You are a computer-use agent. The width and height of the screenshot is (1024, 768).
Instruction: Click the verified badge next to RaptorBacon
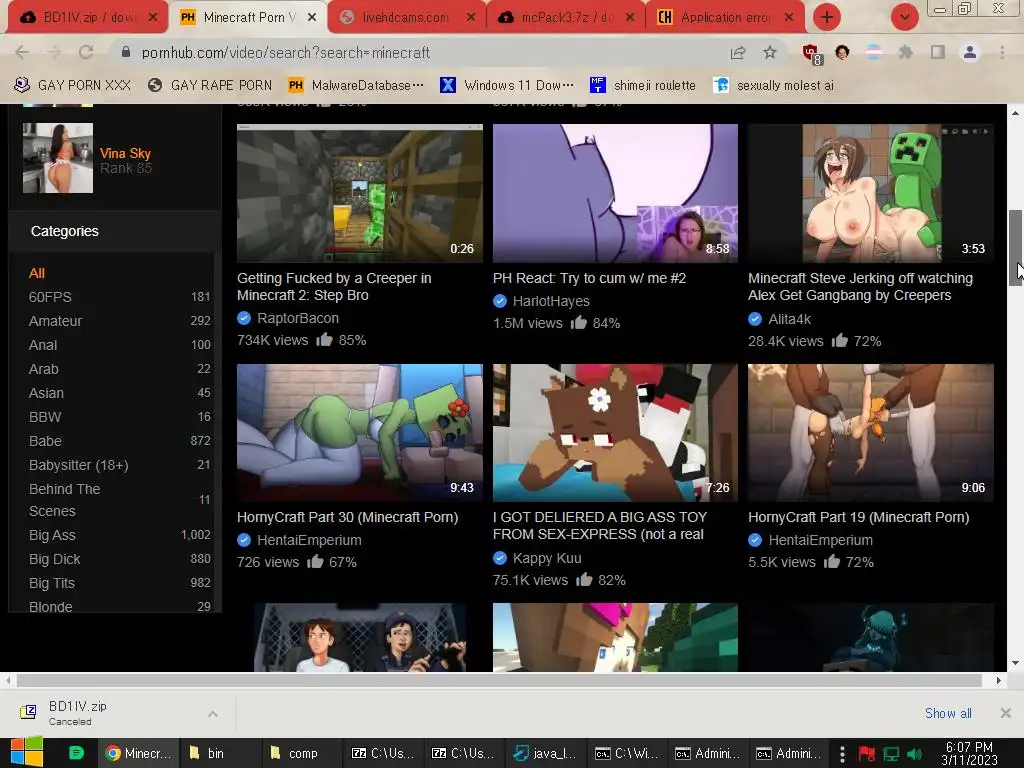(x=244, y=318)
